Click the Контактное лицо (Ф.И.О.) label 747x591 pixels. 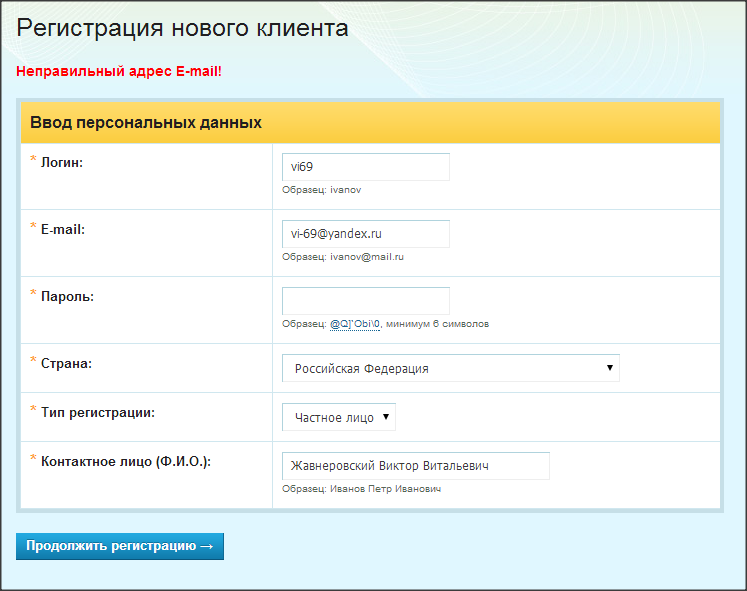pyautogui.click(x=125, y=461)
